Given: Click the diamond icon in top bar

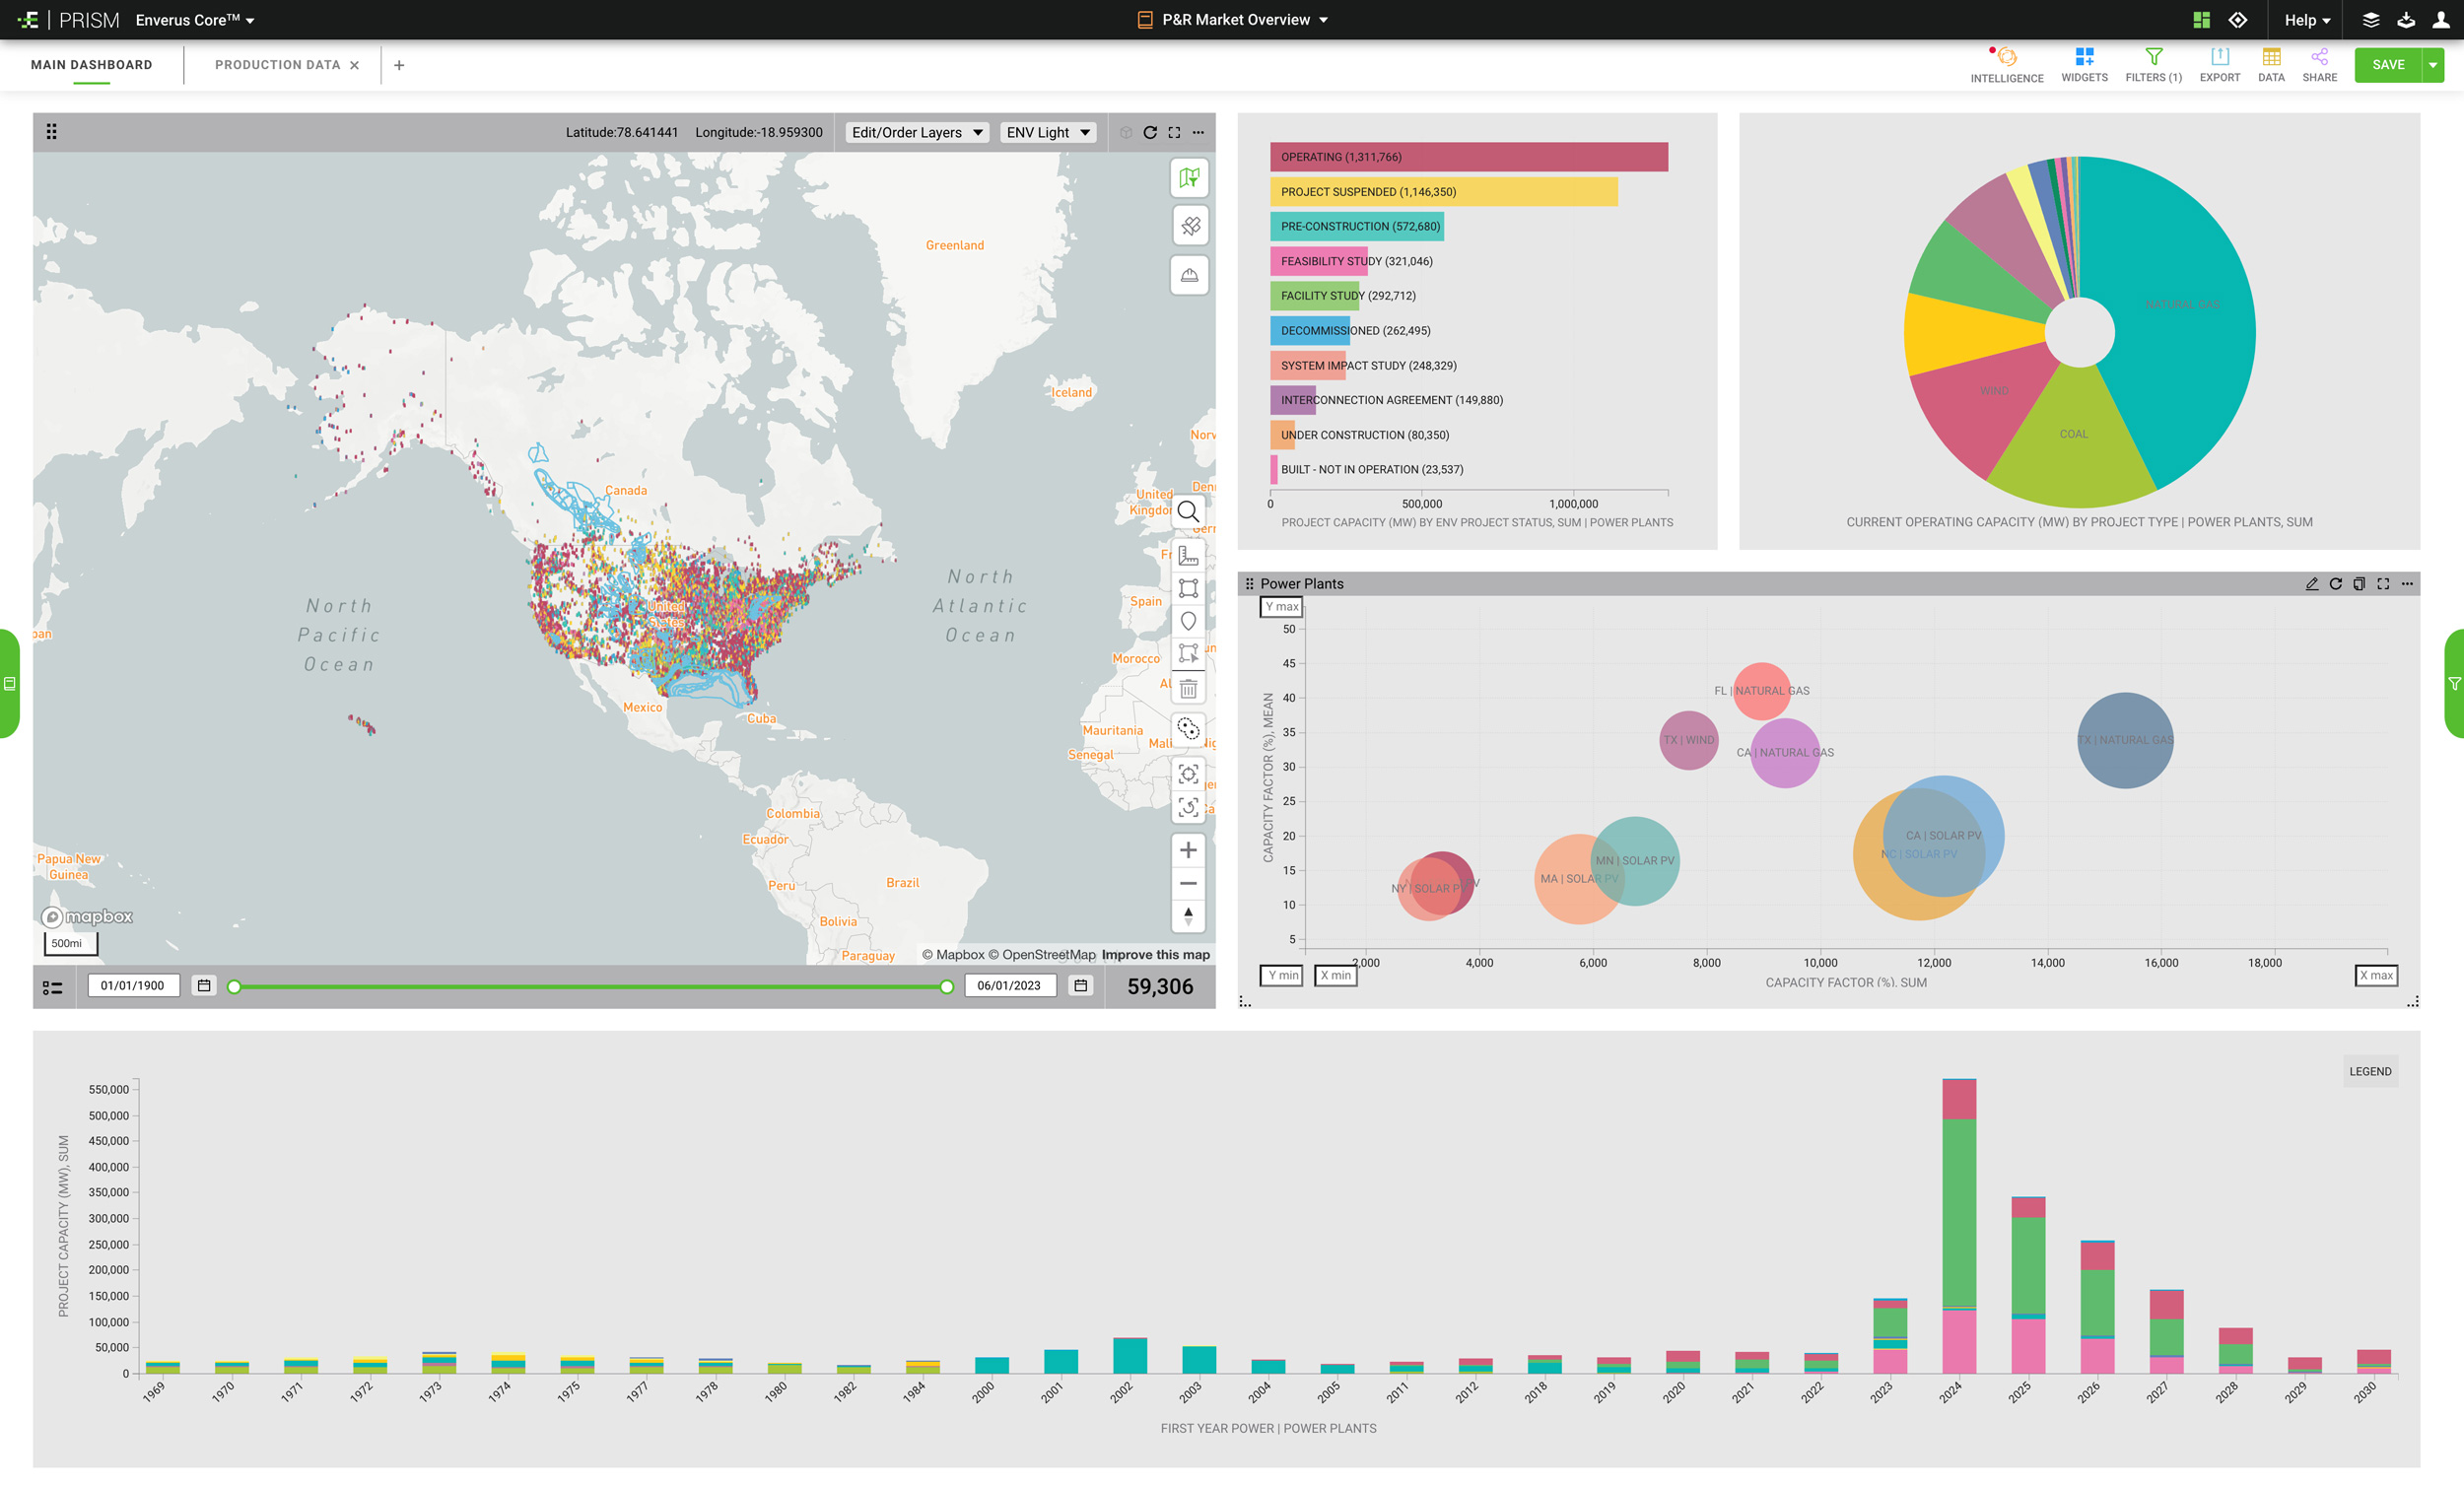Looking at the screenshot, I should coord(2238,20).
